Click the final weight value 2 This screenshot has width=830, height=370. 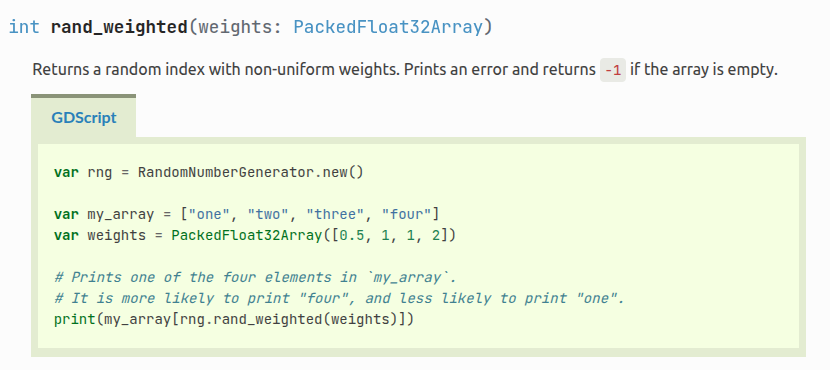[x=436, y=235]
